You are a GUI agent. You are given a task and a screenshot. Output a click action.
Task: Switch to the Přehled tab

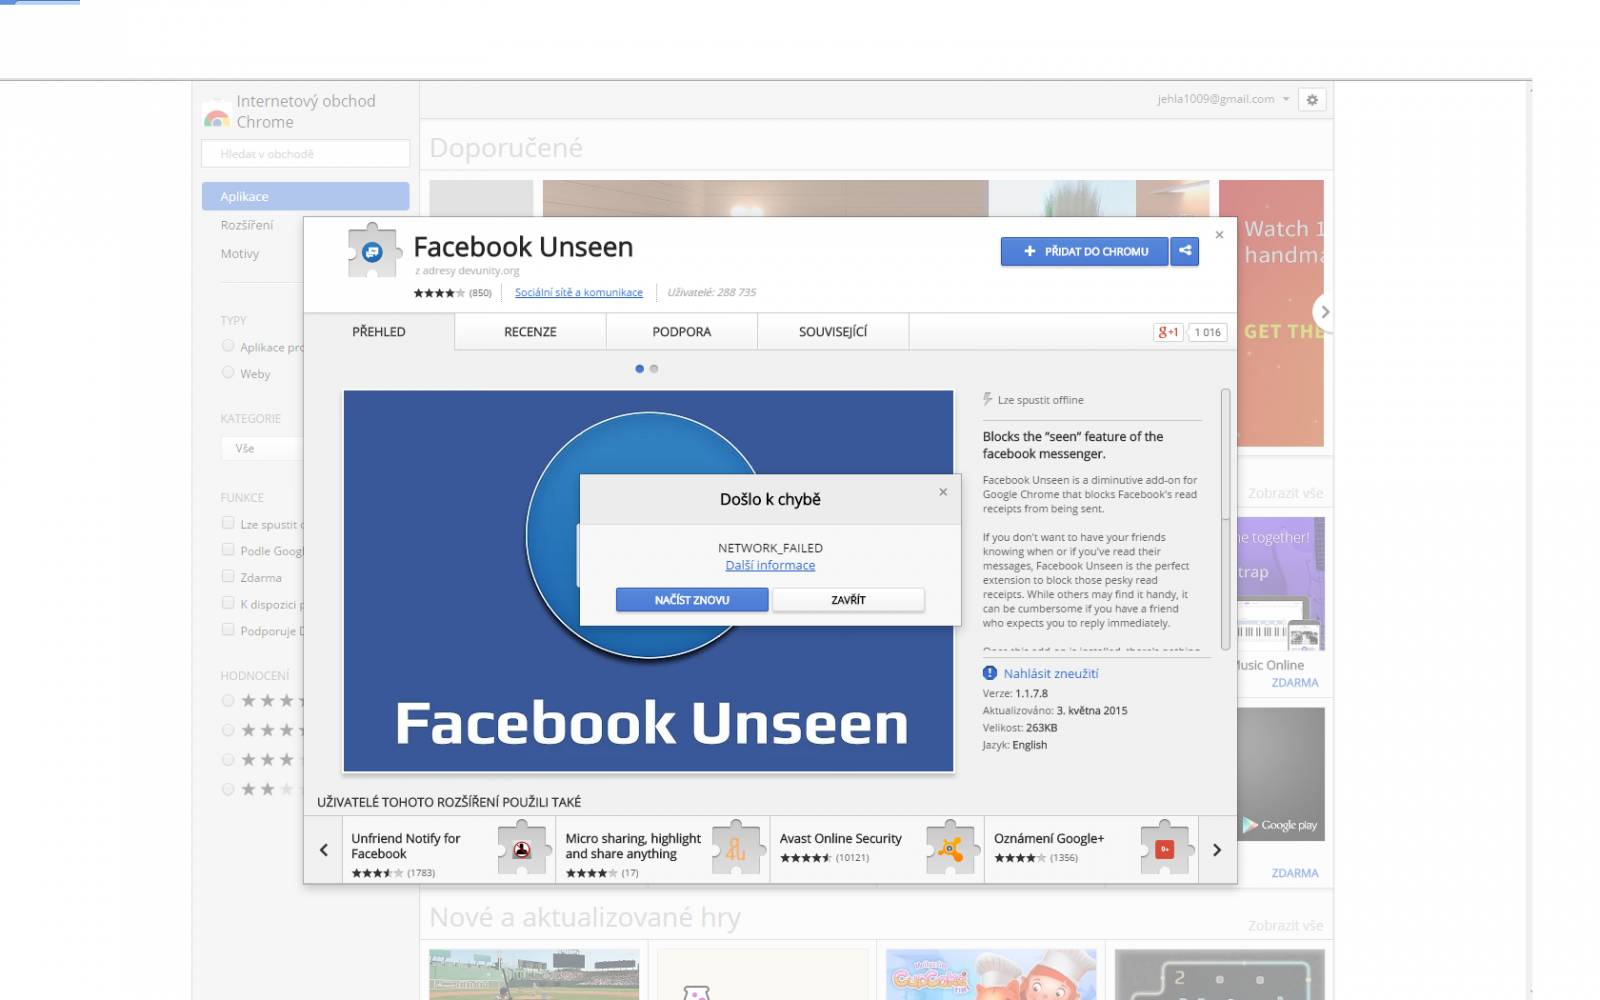click(x=379, y=332)
